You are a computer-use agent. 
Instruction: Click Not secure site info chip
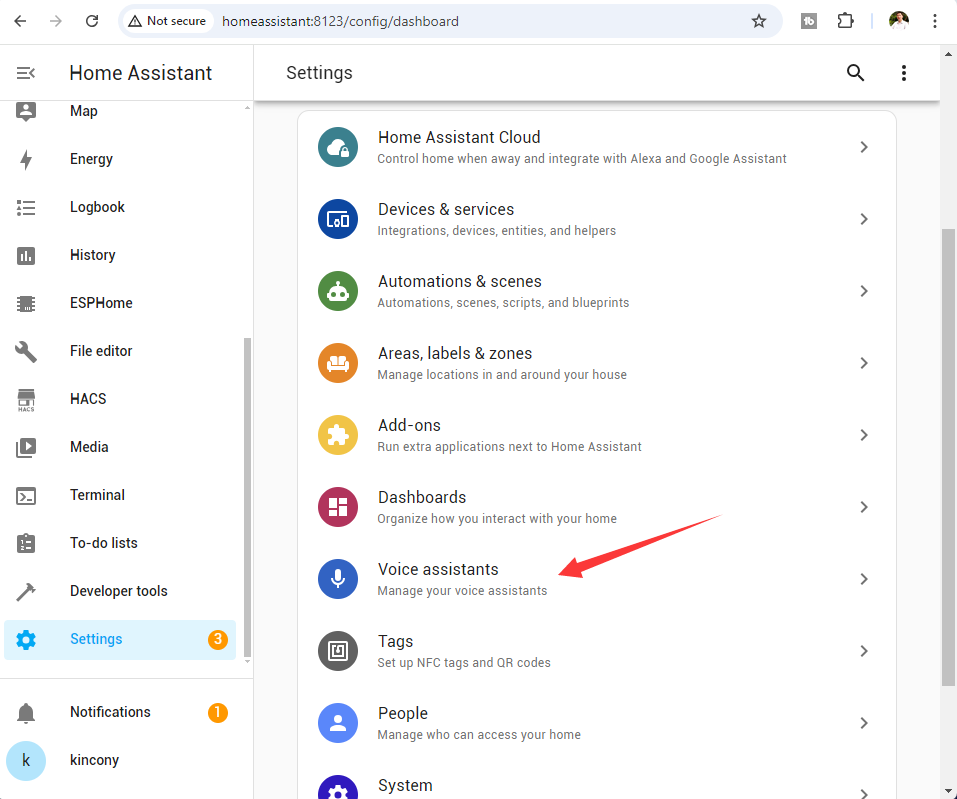(x=167, y=21)
